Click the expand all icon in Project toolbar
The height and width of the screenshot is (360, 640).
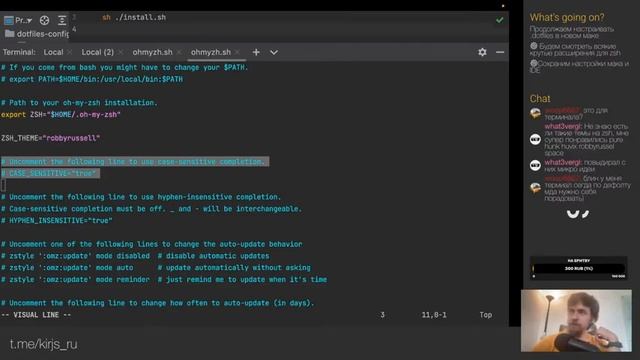(62, 20)
